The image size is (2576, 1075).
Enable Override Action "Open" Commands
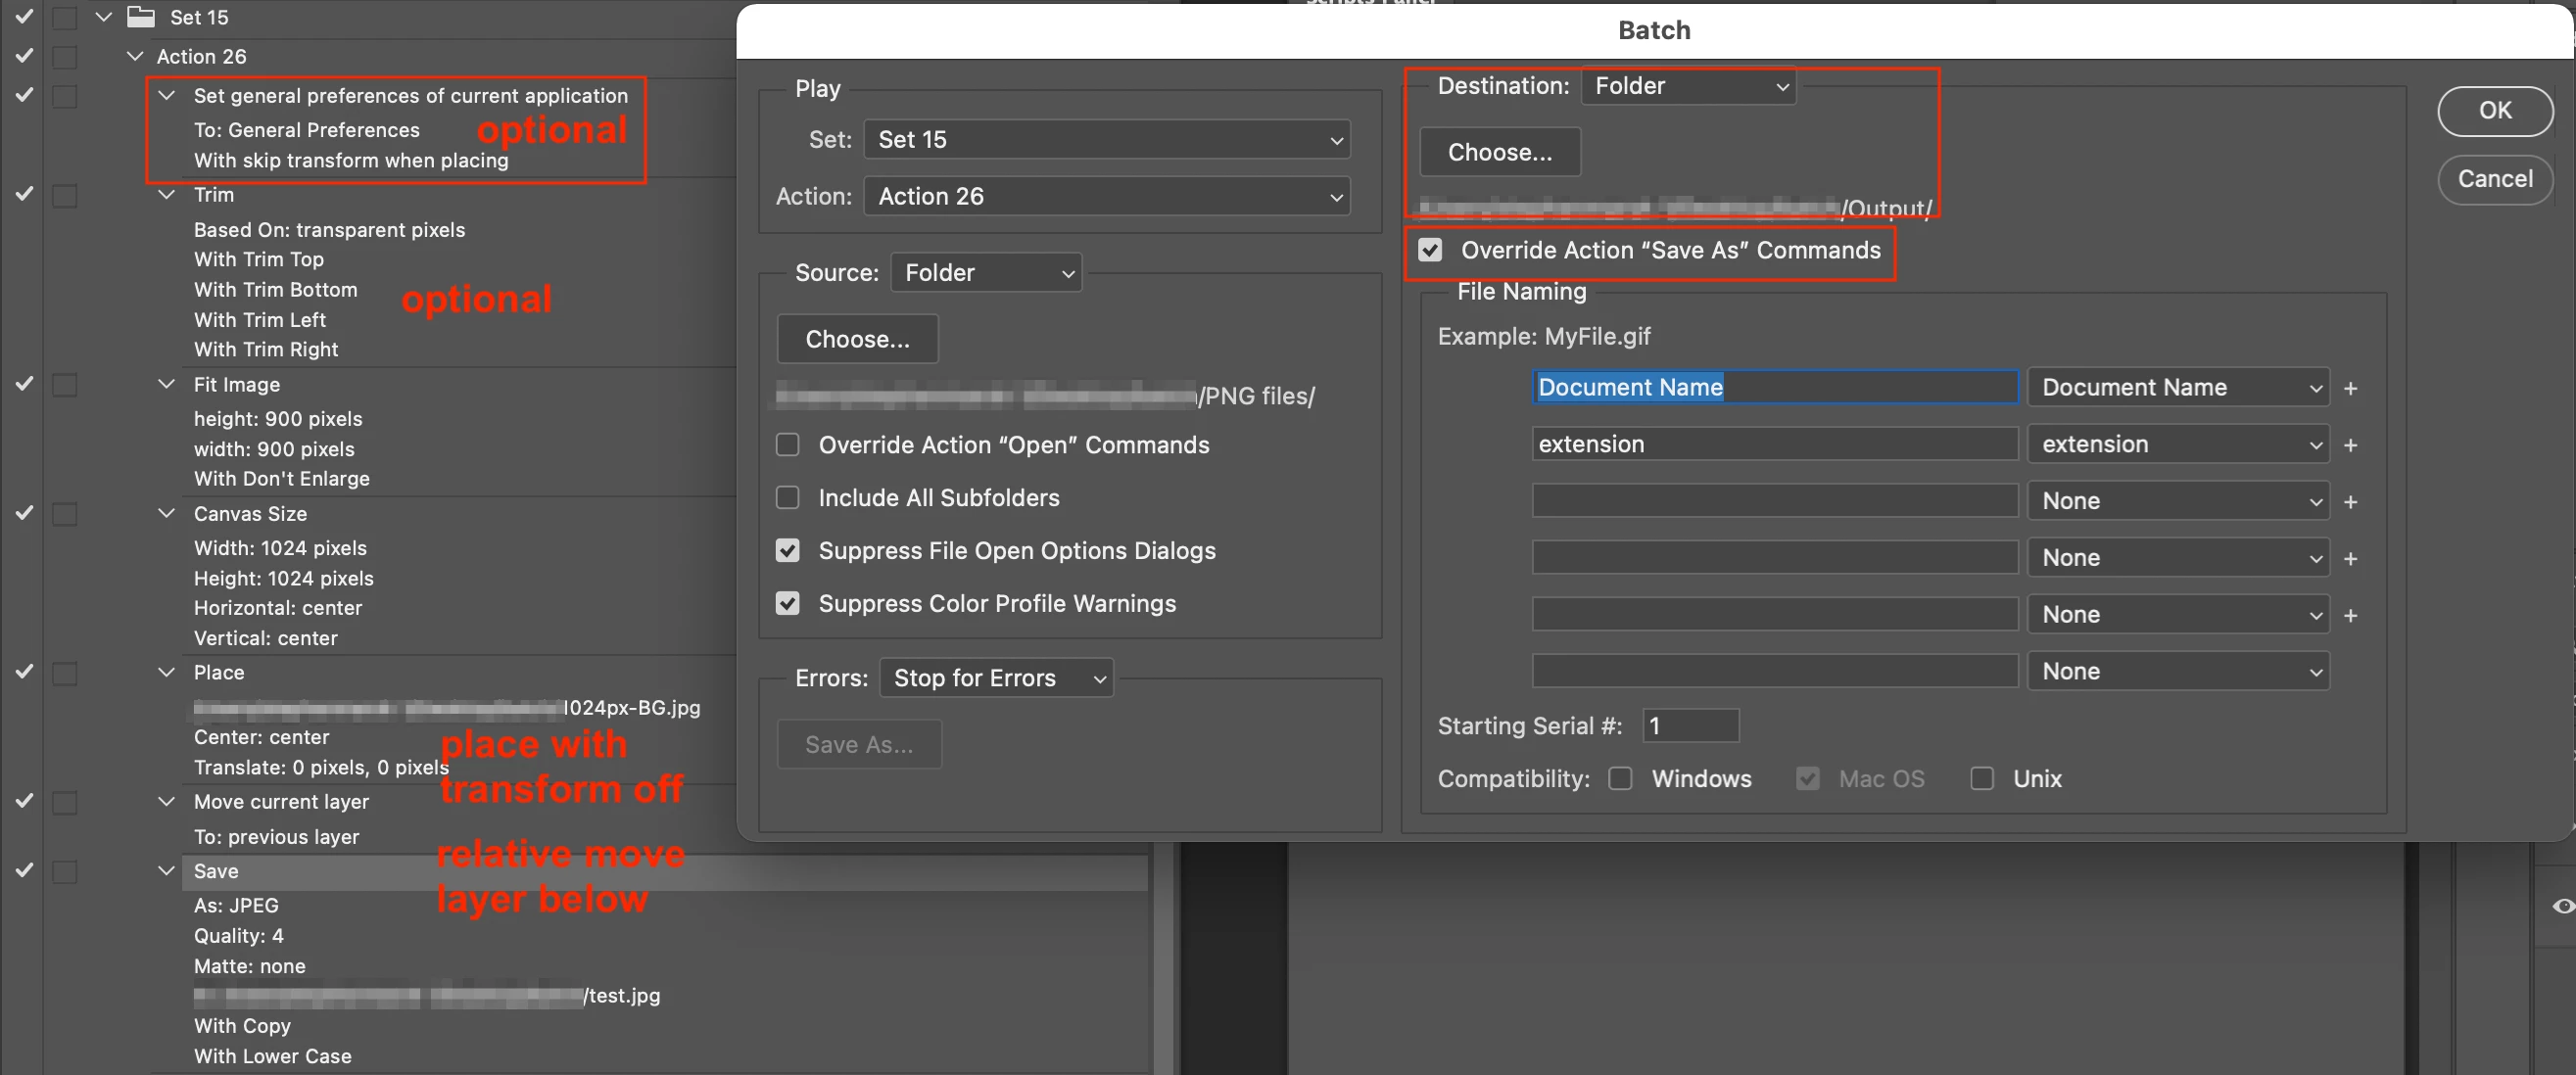(x=788, y=445)
